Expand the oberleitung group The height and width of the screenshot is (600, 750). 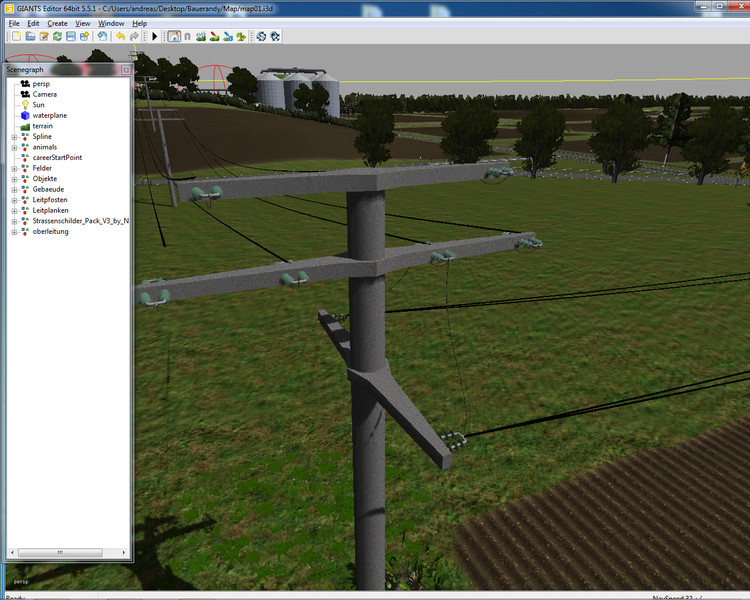click(x=14, y=232)
